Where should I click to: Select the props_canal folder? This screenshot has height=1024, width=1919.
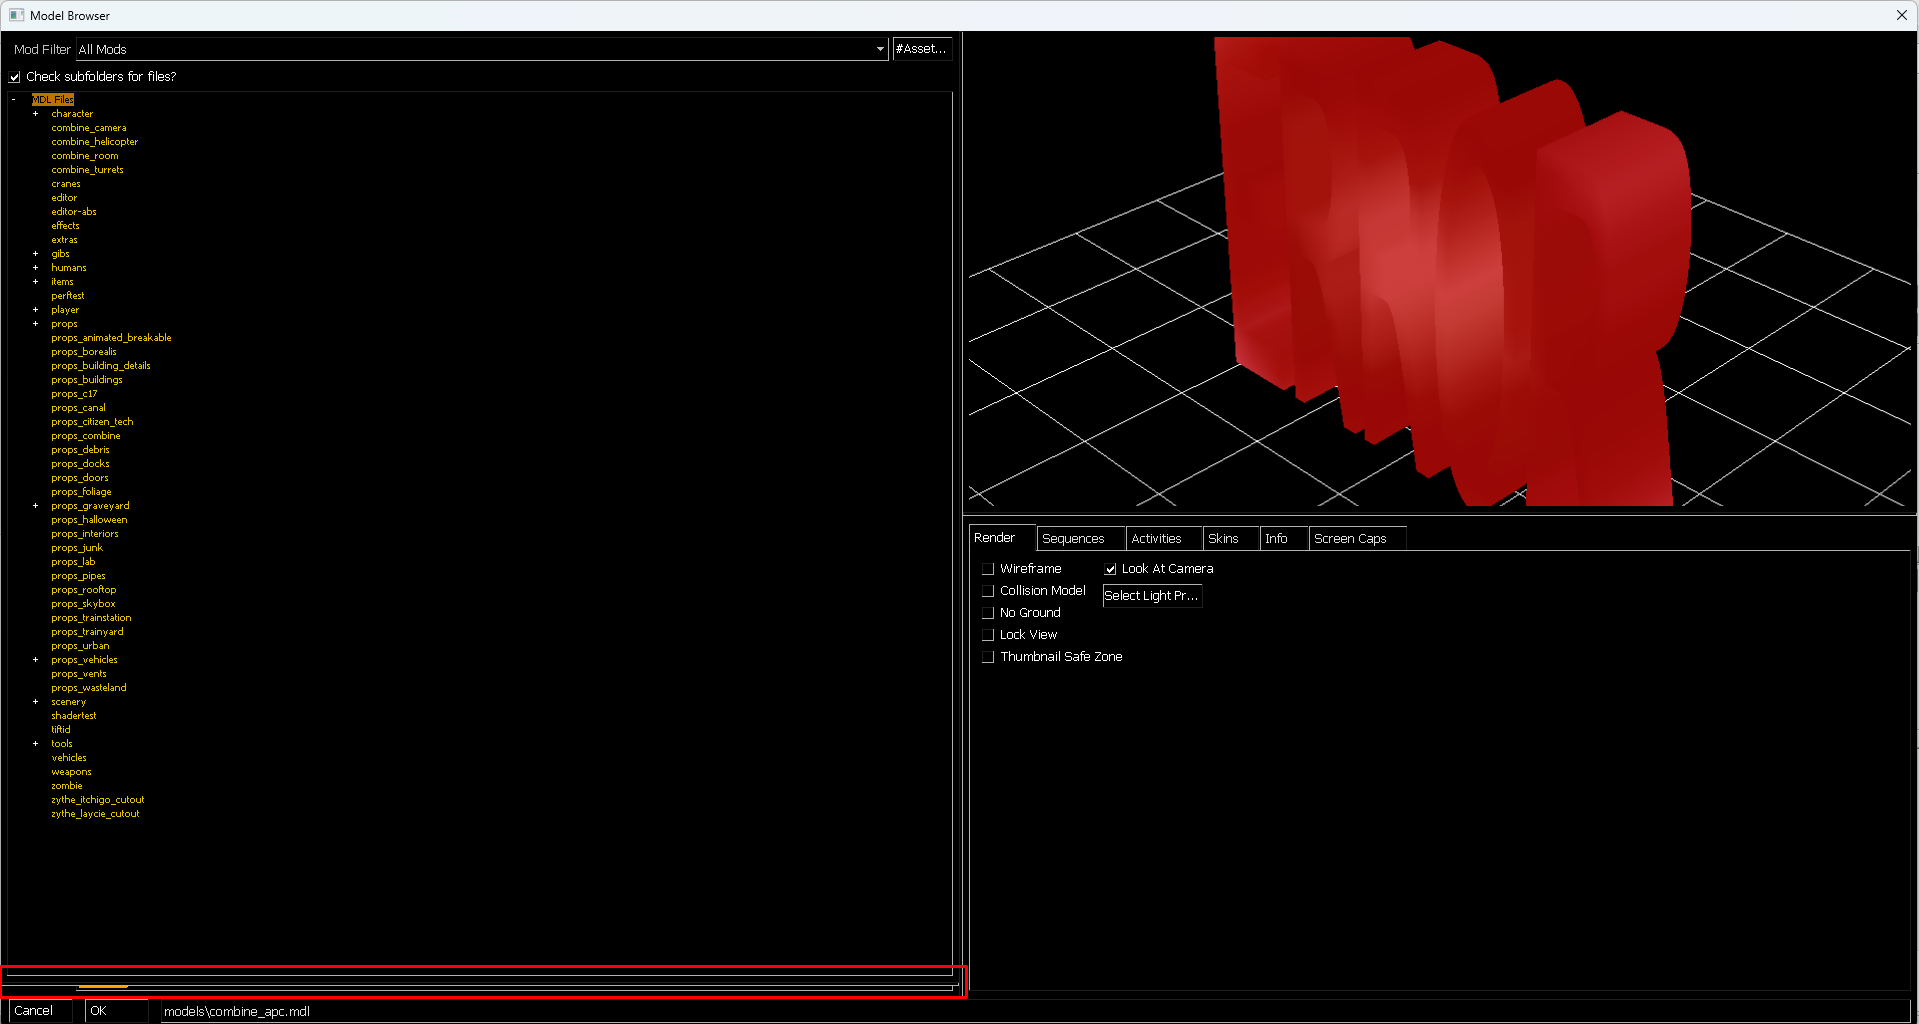[78, 408]
